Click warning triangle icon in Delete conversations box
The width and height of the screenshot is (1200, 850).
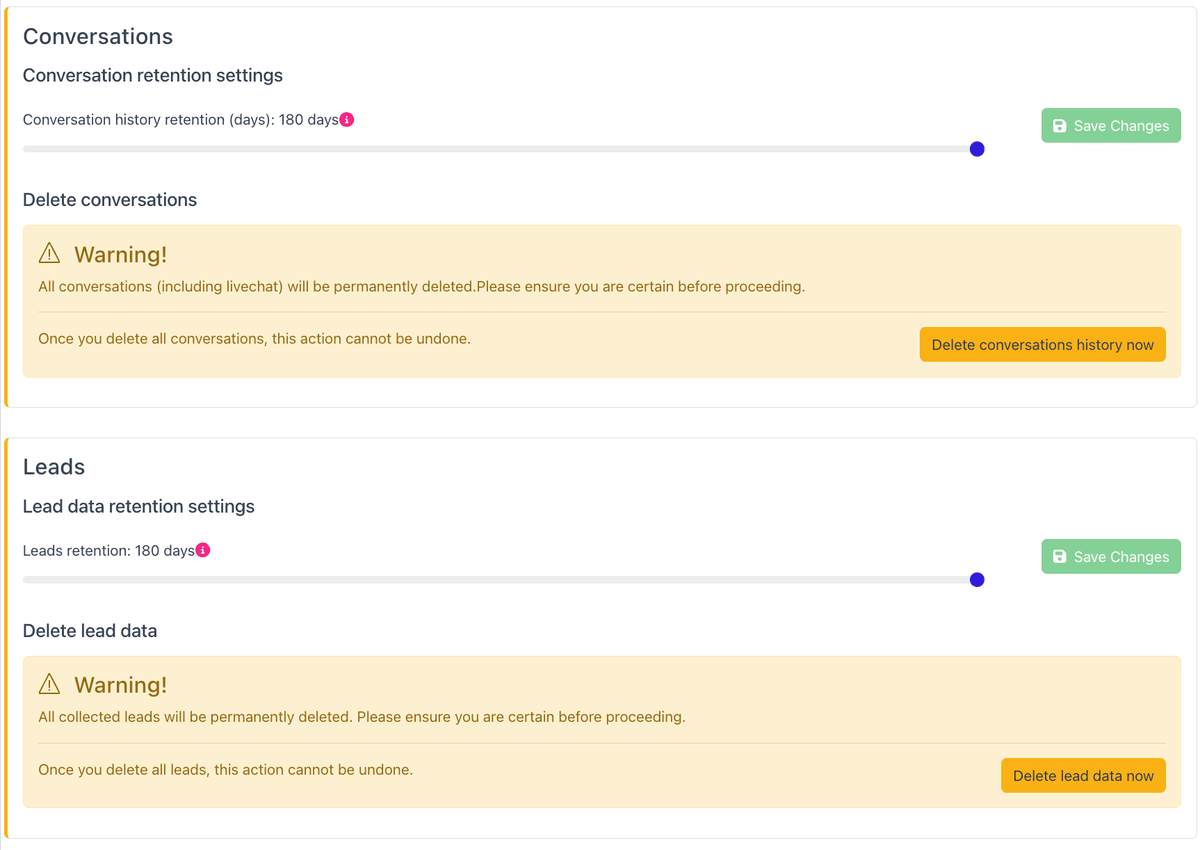point(49,254)
